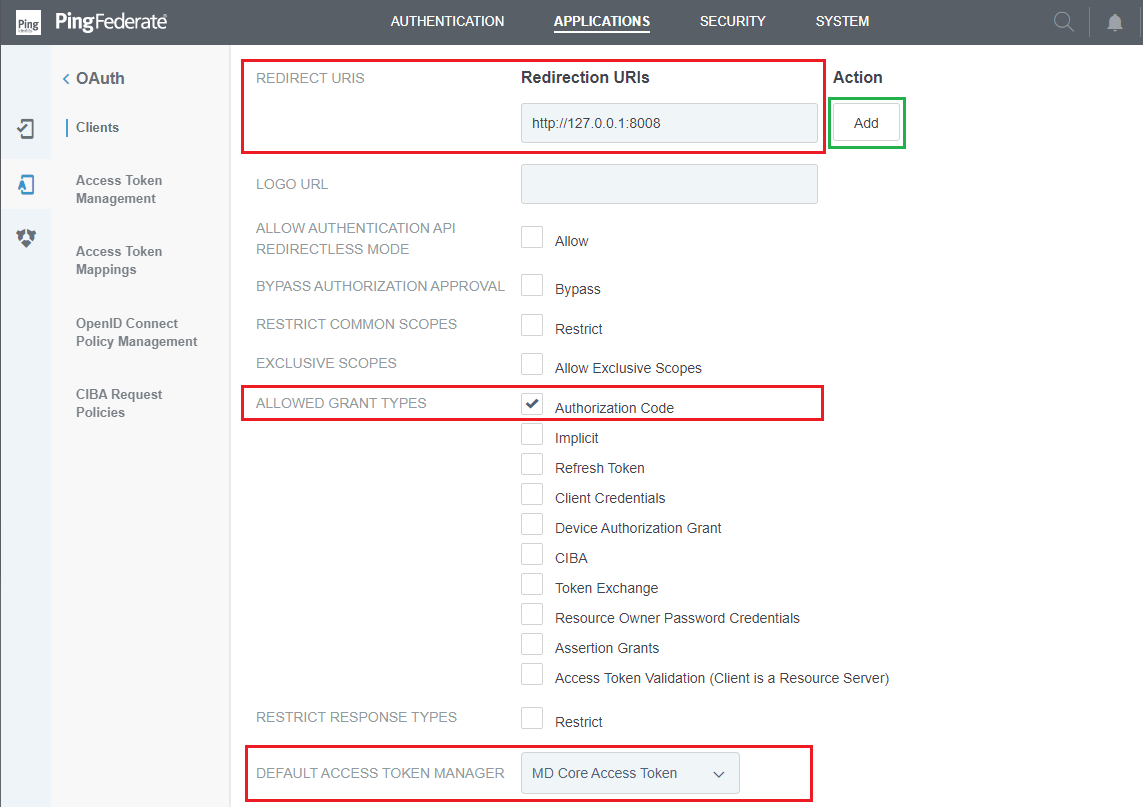Image resolution: width=1143 pixels, height=807 pixels.
Task: Check the Client Credentials grant type
Action: (x=532, y=494)
